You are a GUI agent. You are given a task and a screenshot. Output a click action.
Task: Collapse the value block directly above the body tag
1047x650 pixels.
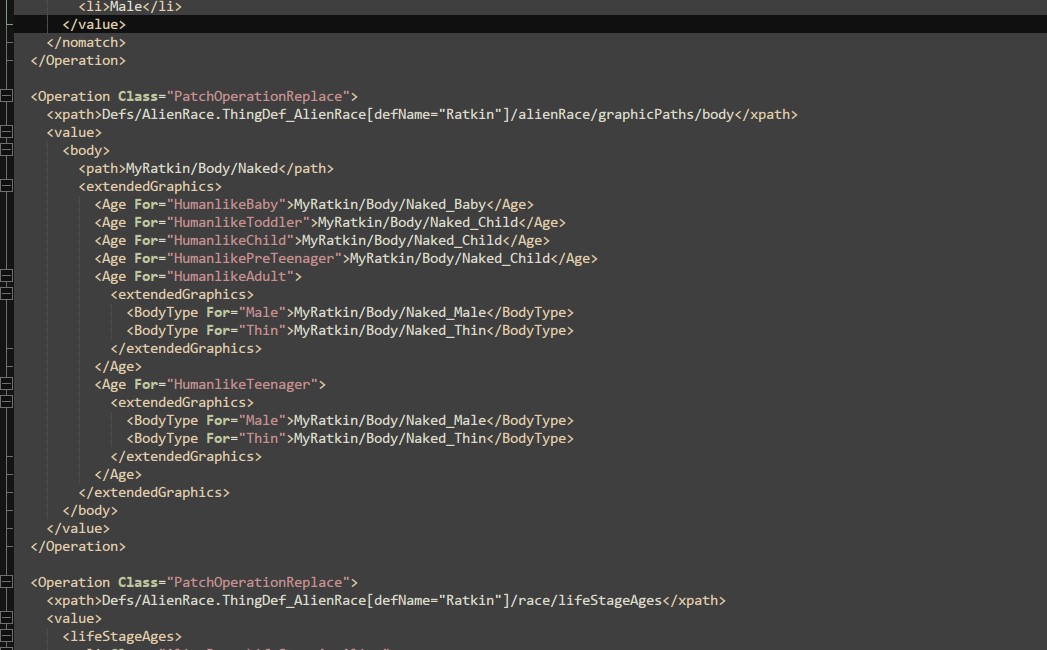click(6, 132)
